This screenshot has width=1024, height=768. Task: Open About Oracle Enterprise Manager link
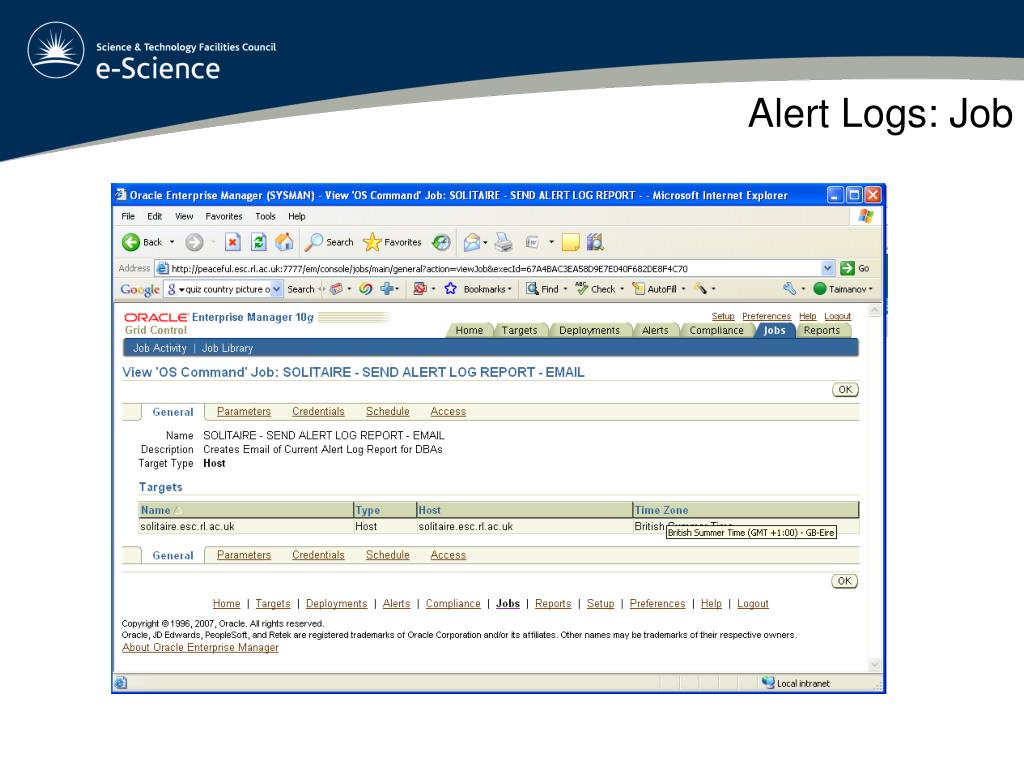coord(200,647)
